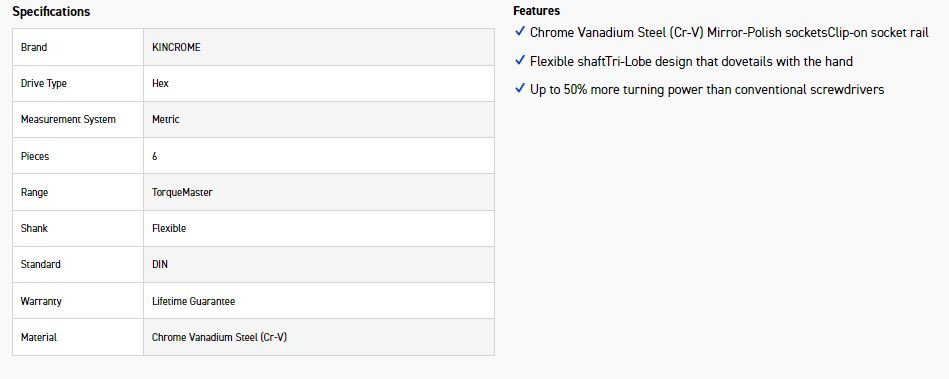The image size is (949, 379).
Task: Click the KINCROME brand value
Action: [x=176, y=47]
